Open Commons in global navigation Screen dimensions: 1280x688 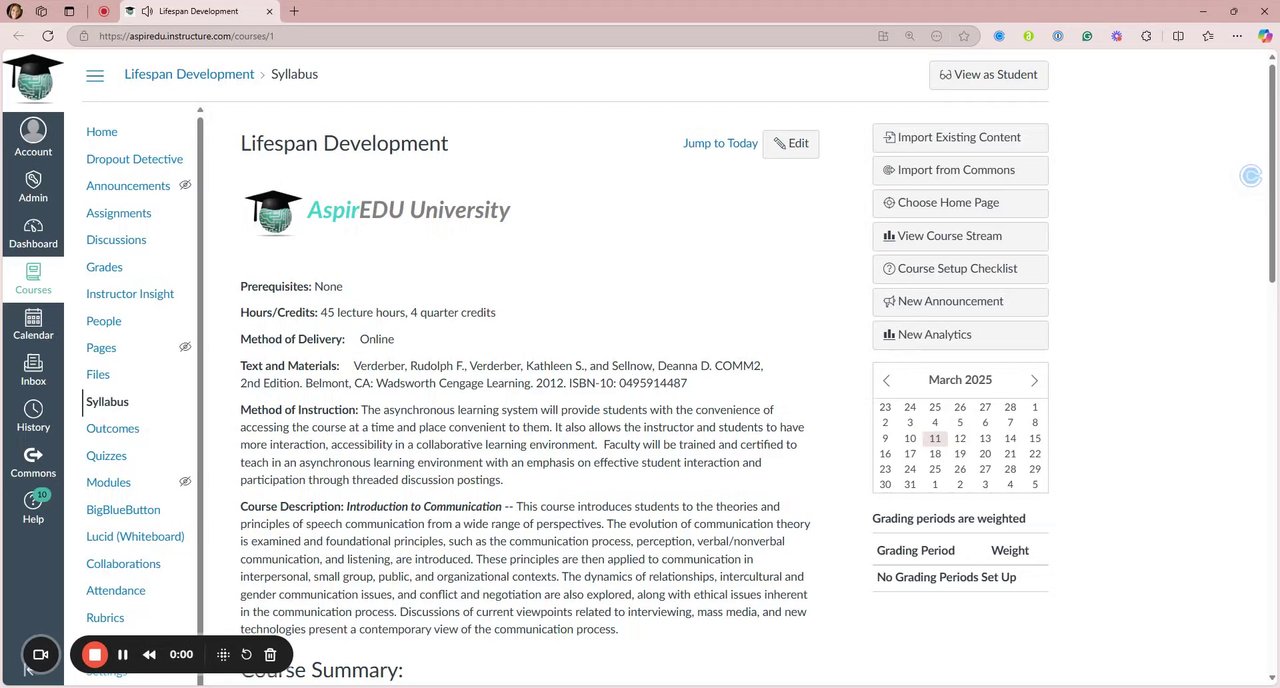pos(33,462)
